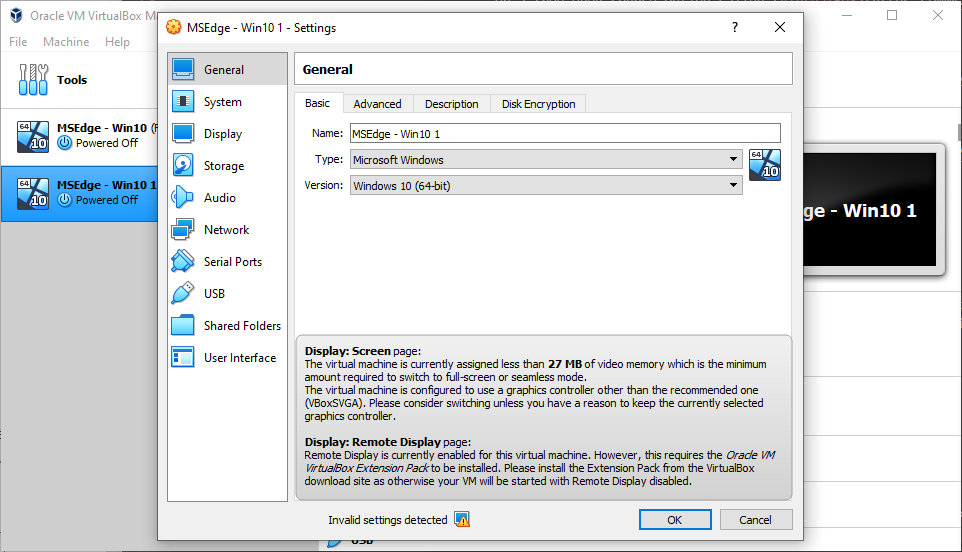This screenshot has width=962, height=552.
Task: Click the MSEdge - Win10 1 VM icon in the list
Action: 33,193
